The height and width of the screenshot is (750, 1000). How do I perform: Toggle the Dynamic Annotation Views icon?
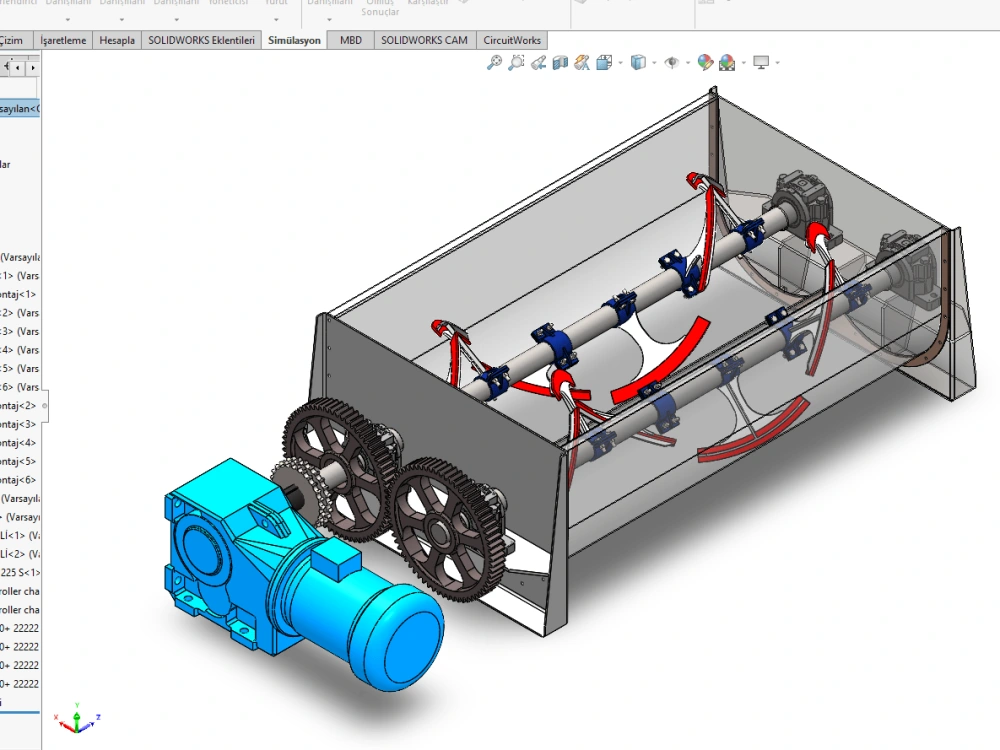pos(582,62)
